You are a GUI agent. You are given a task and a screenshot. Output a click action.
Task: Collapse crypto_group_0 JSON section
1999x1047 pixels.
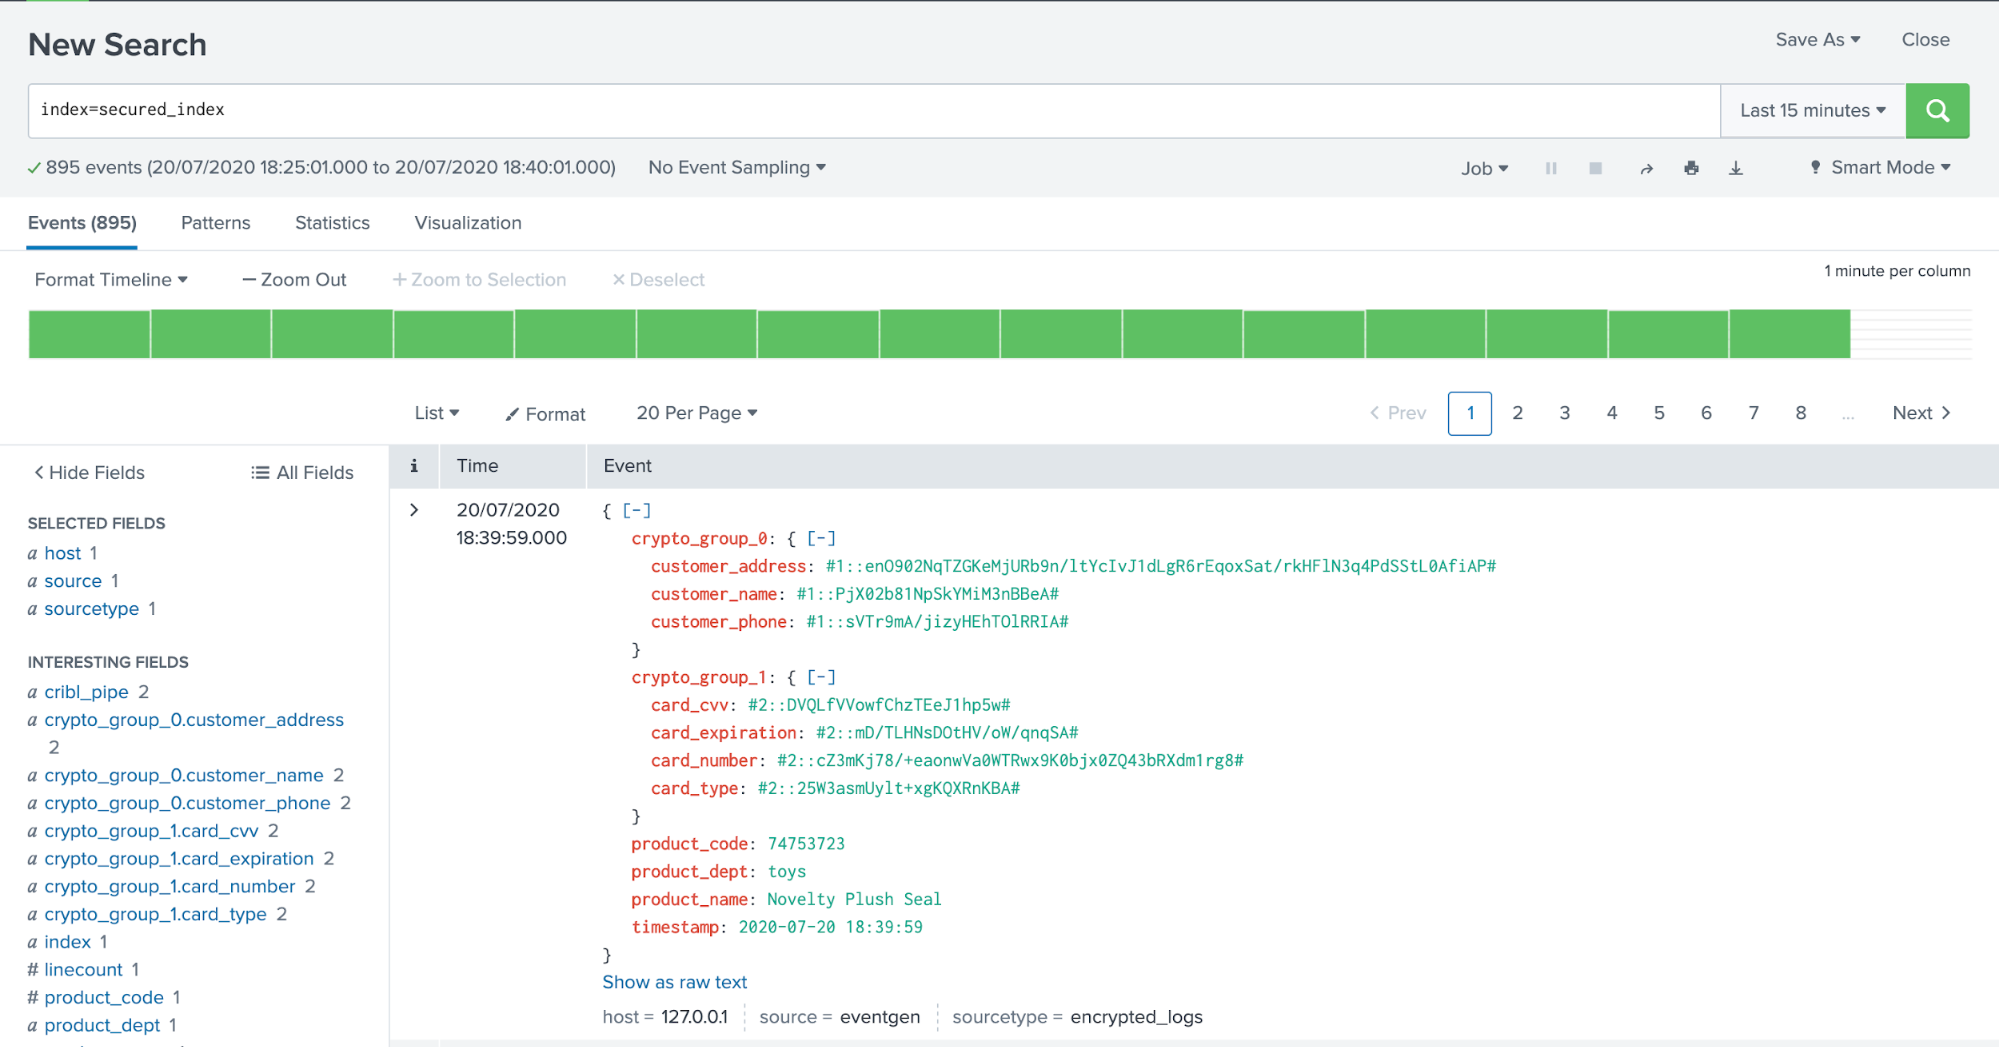coord(821,538)
